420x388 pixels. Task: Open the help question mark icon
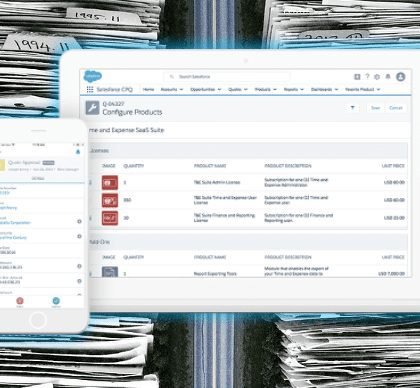367,77
